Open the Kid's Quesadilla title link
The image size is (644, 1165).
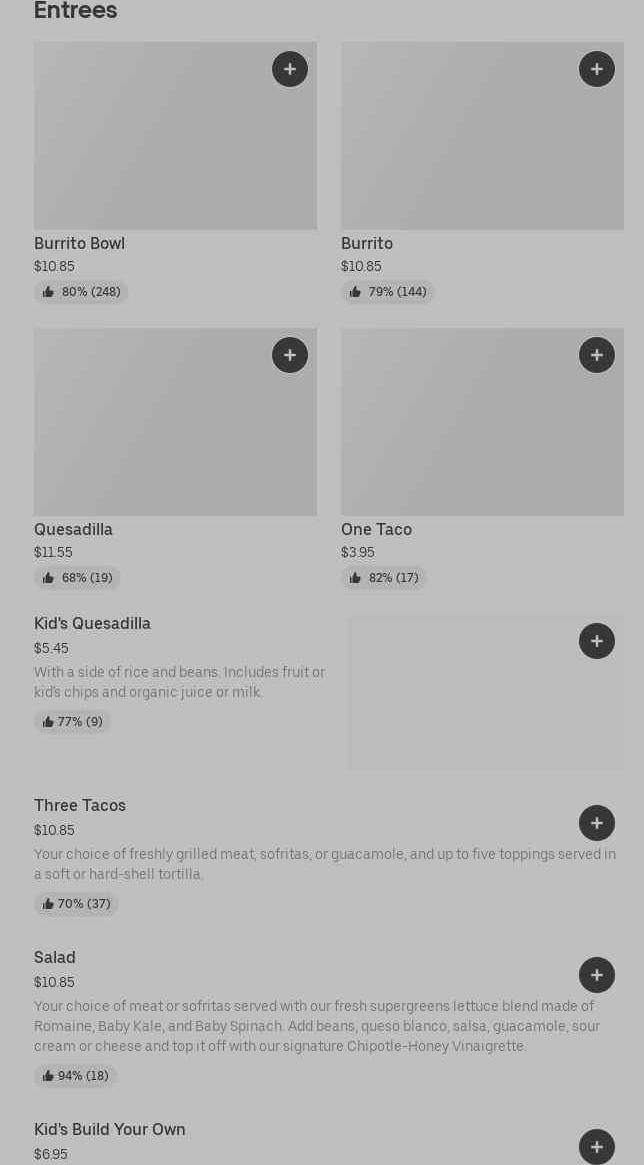[x=92, y=624]
